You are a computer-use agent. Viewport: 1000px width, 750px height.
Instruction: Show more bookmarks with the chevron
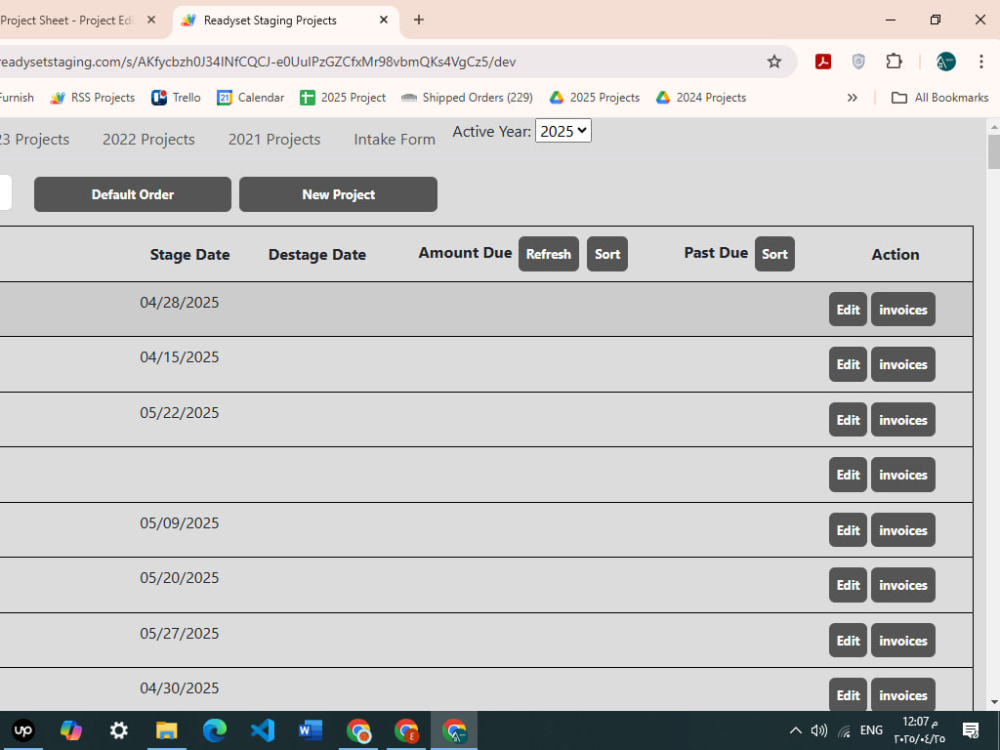[852, 98]
